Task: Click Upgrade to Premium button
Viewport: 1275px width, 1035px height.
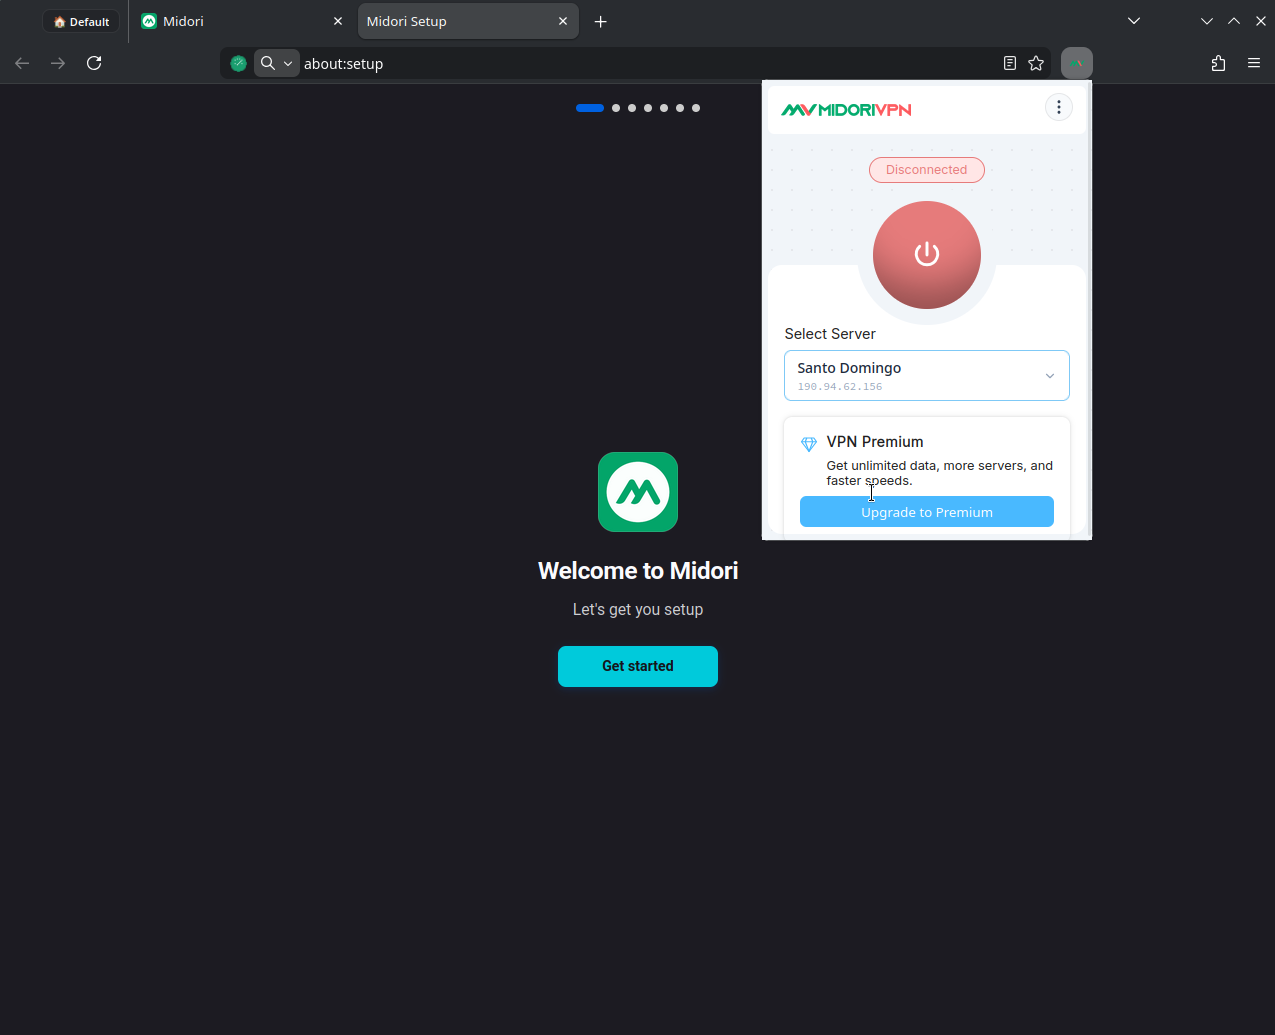Action: 927,512
